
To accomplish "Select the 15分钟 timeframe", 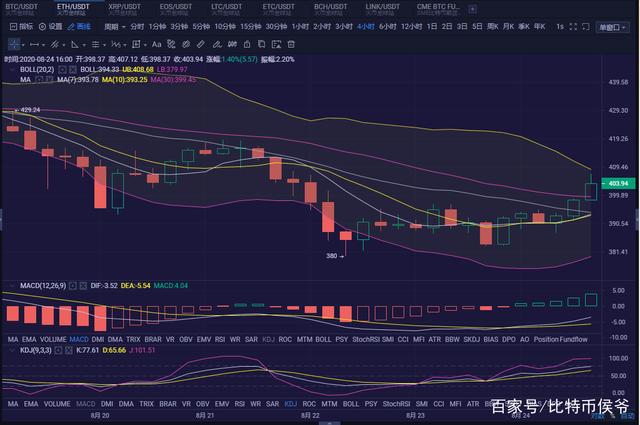I will [x=251, y=27].
